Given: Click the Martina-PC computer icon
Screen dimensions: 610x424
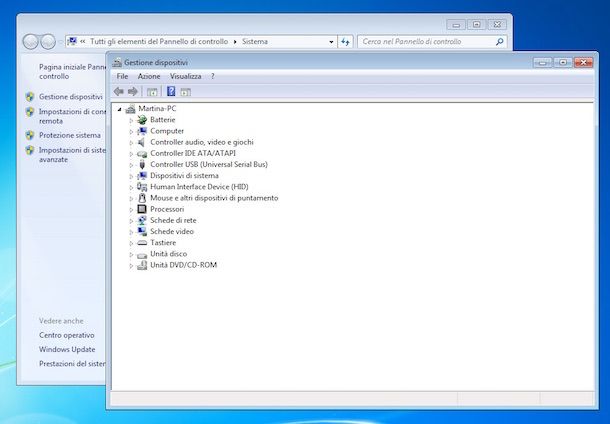Looking at the screenshot, I should point(130,109).
